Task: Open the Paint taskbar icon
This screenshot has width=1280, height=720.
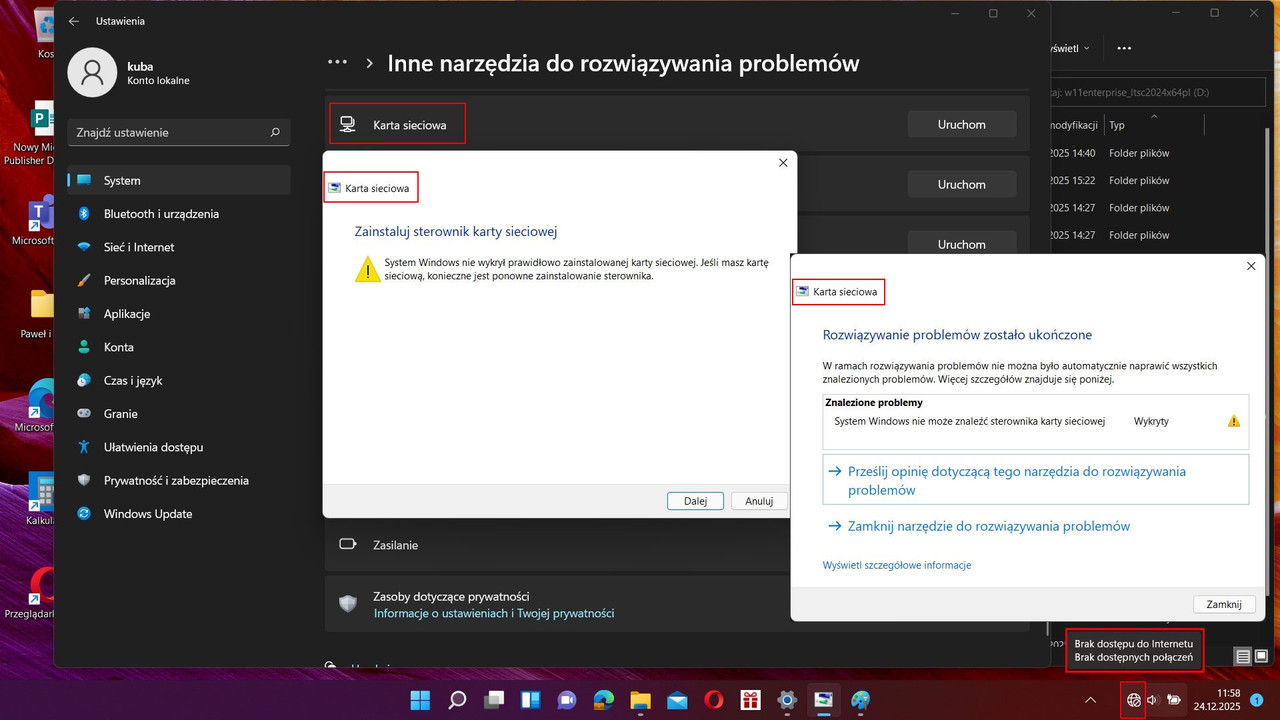Action: tap(860, 700)
